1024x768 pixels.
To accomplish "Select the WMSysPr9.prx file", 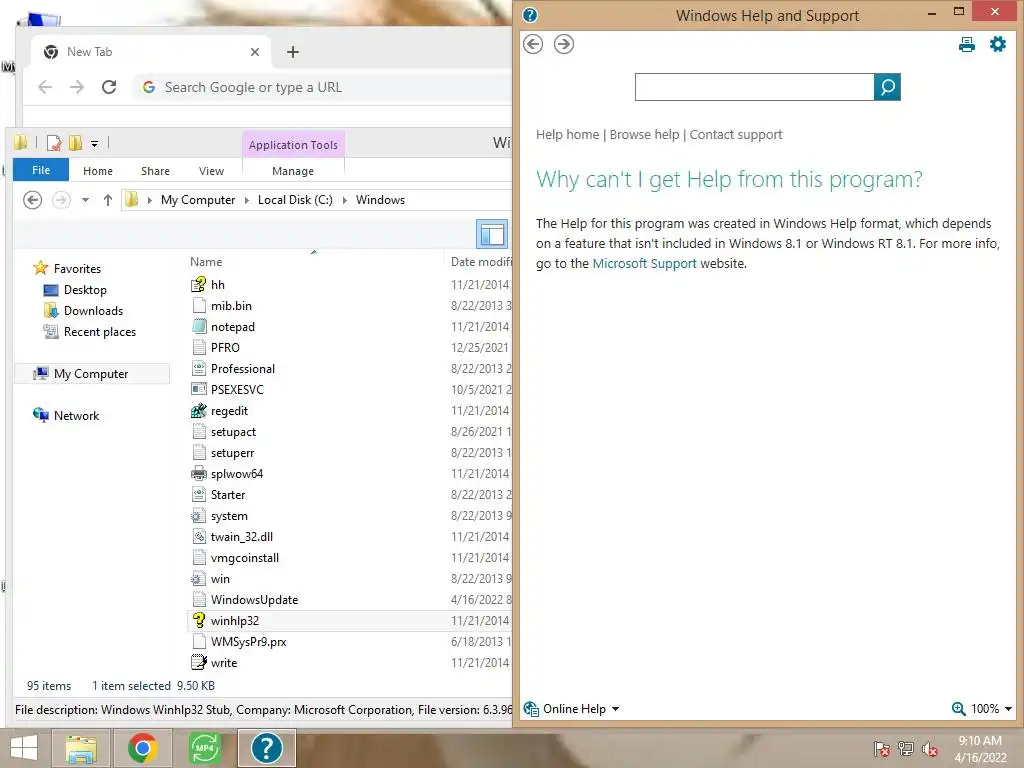I will (x=248, y=641).
